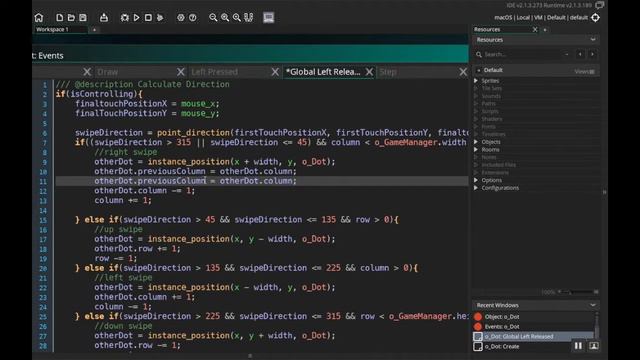Save the project with the disk icon
Screen dimensions: 640x360
coord(83,18)
